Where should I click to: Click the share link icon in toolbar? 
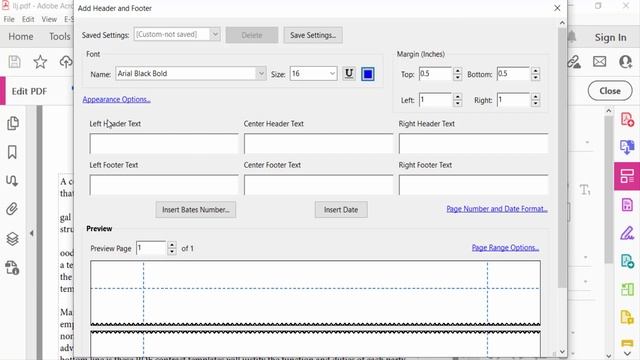click(574, 62)
